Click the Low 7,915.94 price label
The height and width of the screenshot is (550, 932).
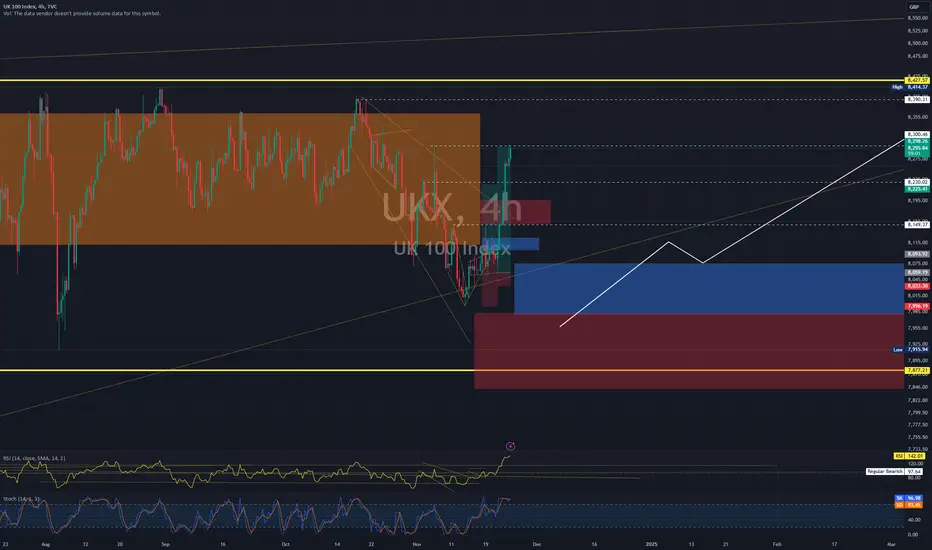[x=911, y=350]
